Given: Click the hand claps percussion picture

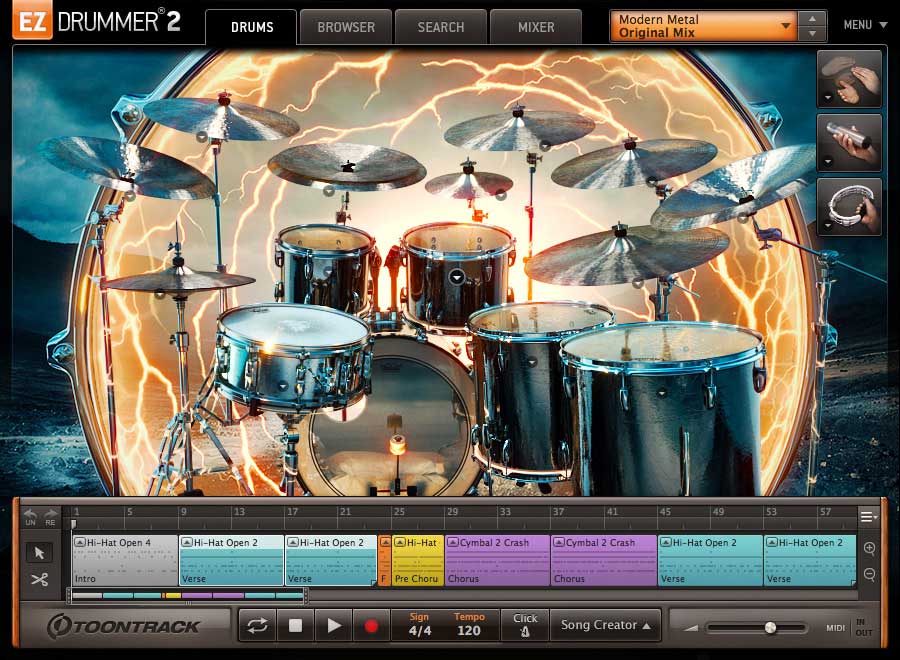Looking at the screenshot, I should click(849, 79).
